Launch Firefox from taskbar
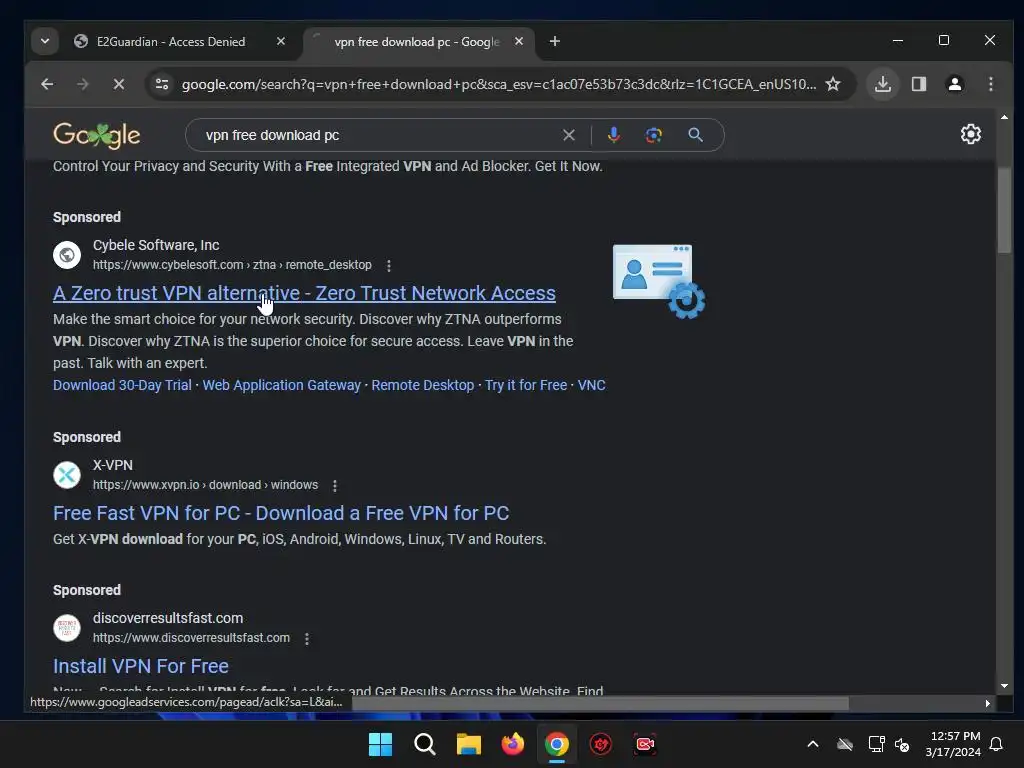The height and width of the screenshot is (768, 1024). [x=513, y=744]
